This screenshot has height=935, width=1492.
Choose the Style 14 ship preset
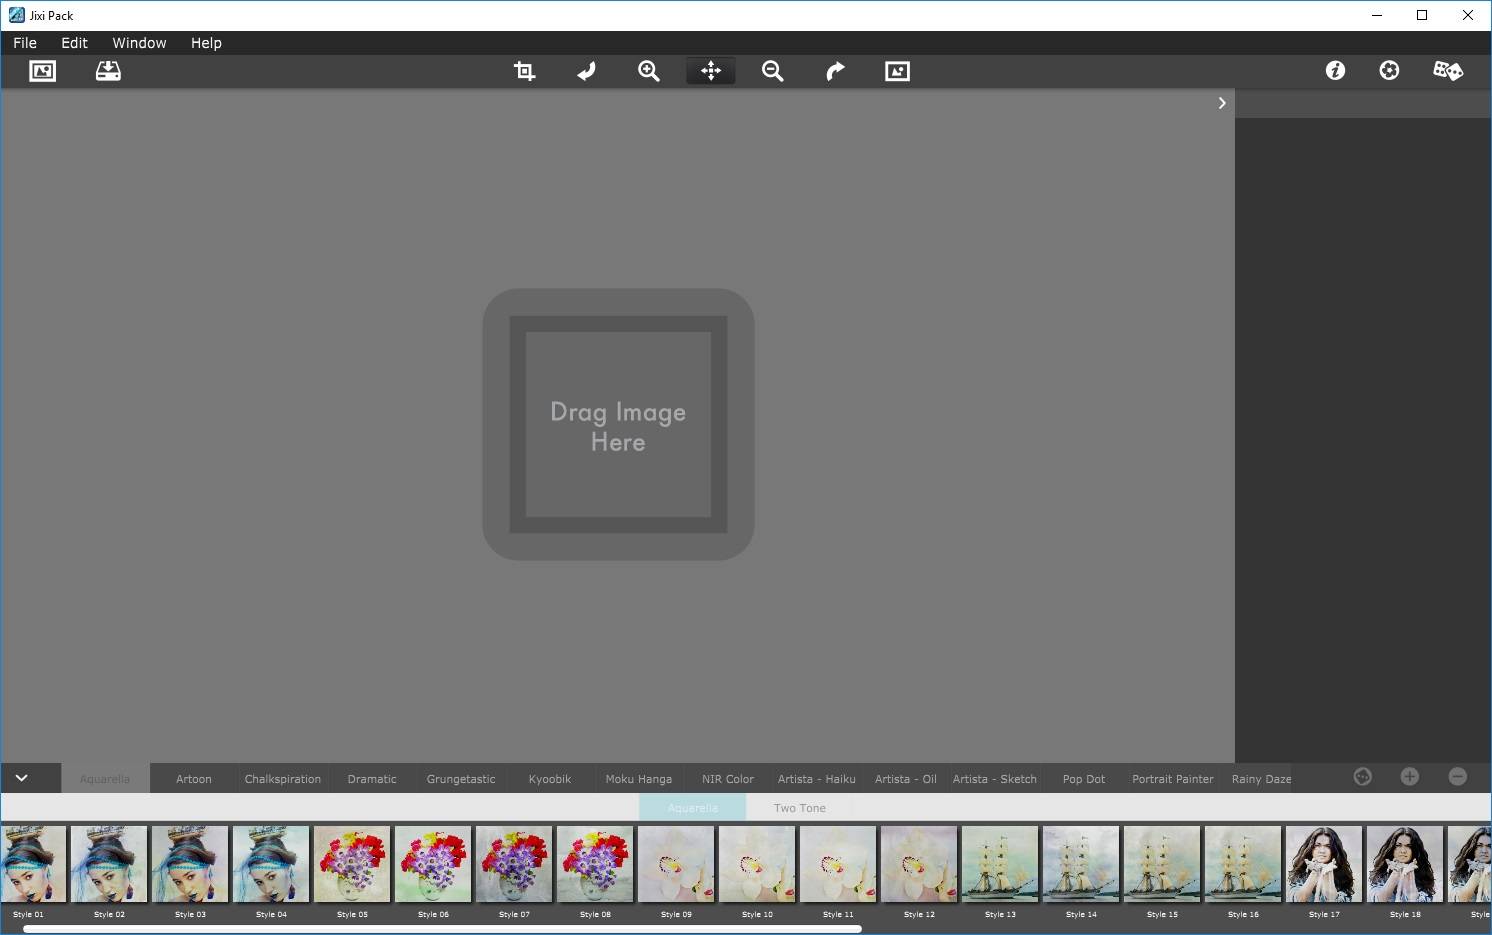point(1081,864)
